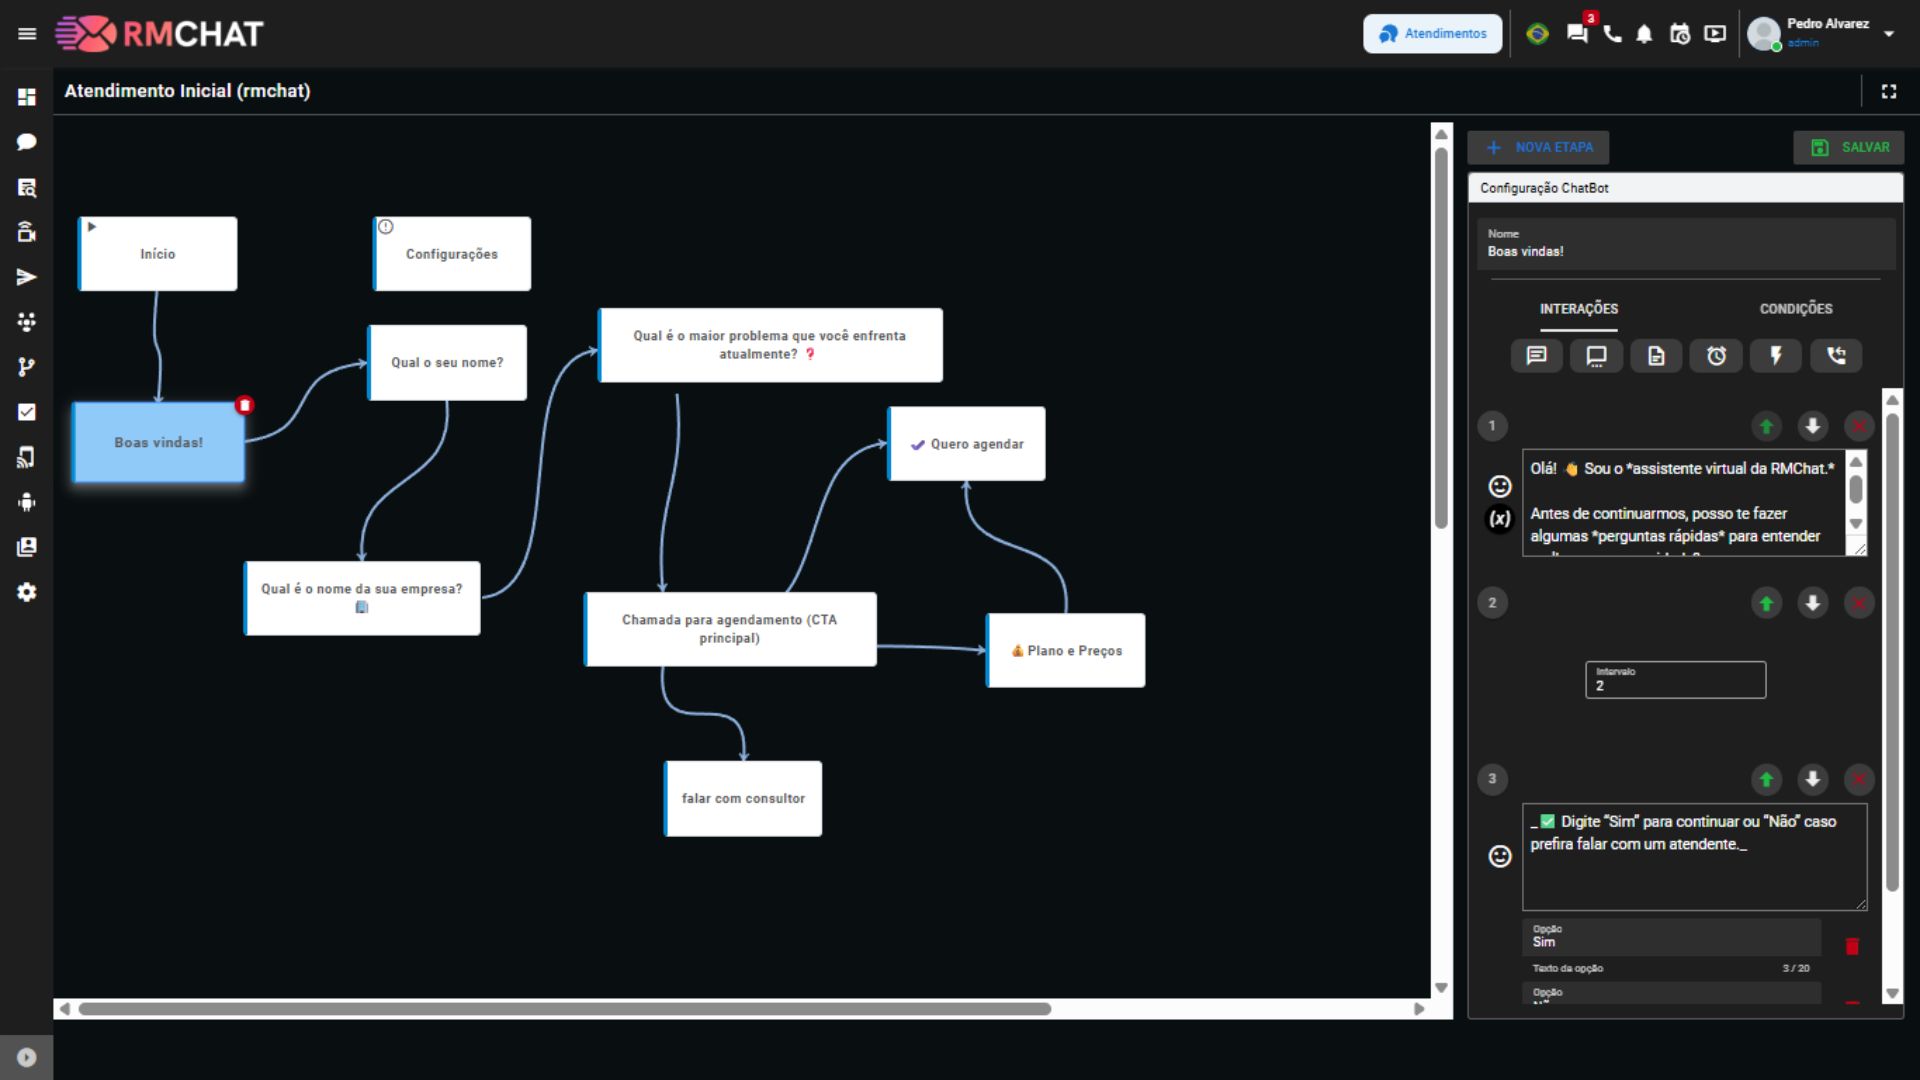Open Pedro Alvarez user dropdown
Image resolution: width=1920 pixels, height=1080 pixels.
coord(1888,34)
